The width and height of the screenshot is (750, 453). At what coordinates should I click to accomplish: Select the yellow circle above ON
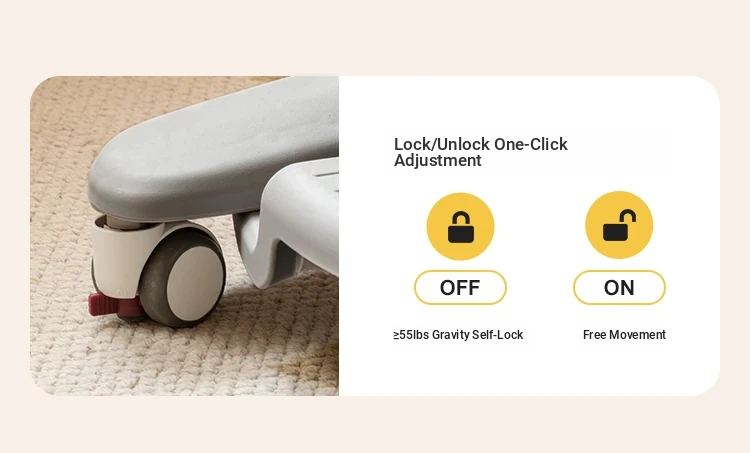point(619,225)
